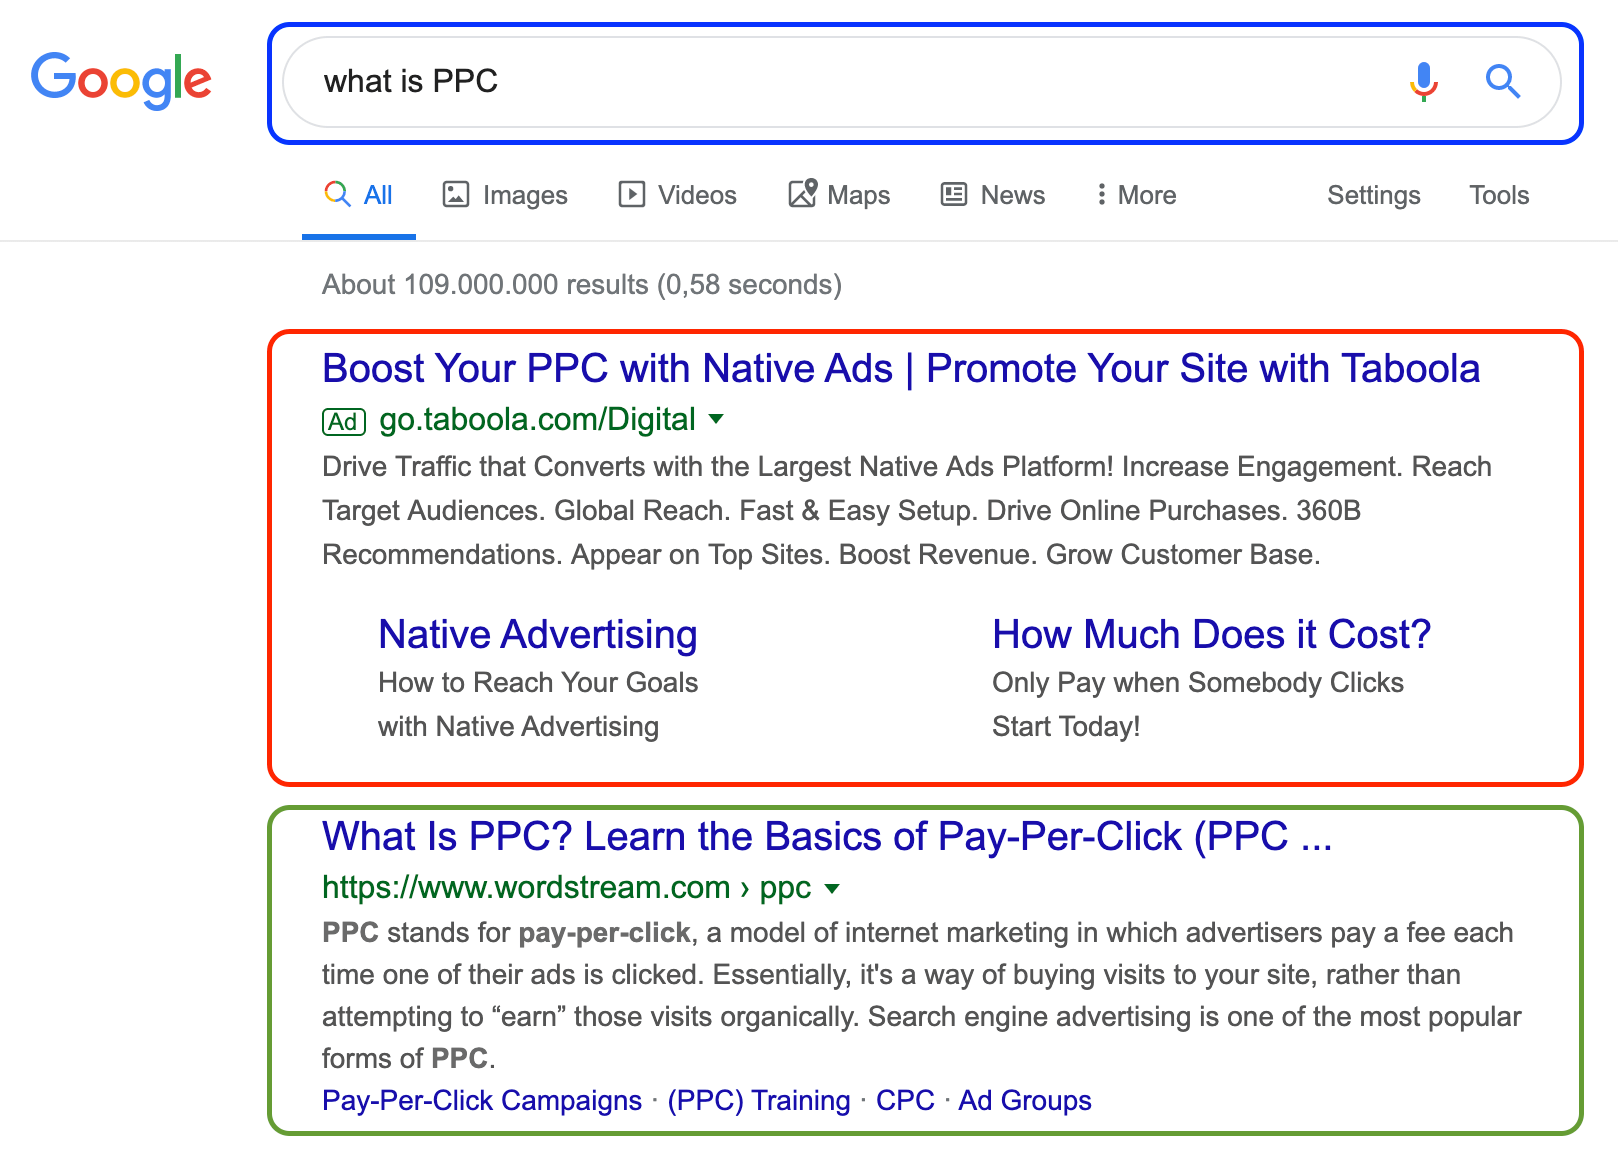
Task: Expand the go.taboola.com/Digital dropdown arrow
Action: point(716,419)
